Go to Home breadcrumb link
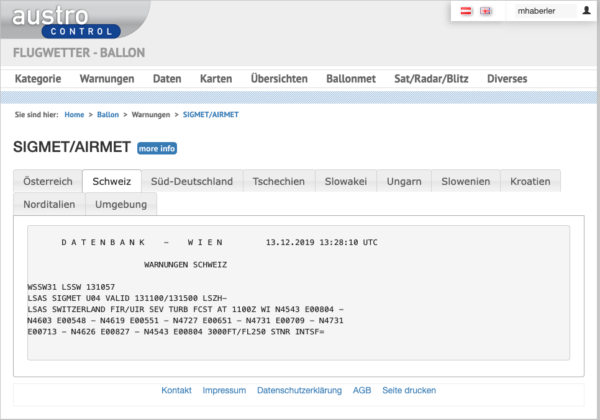600x420 pixels. 74,114
